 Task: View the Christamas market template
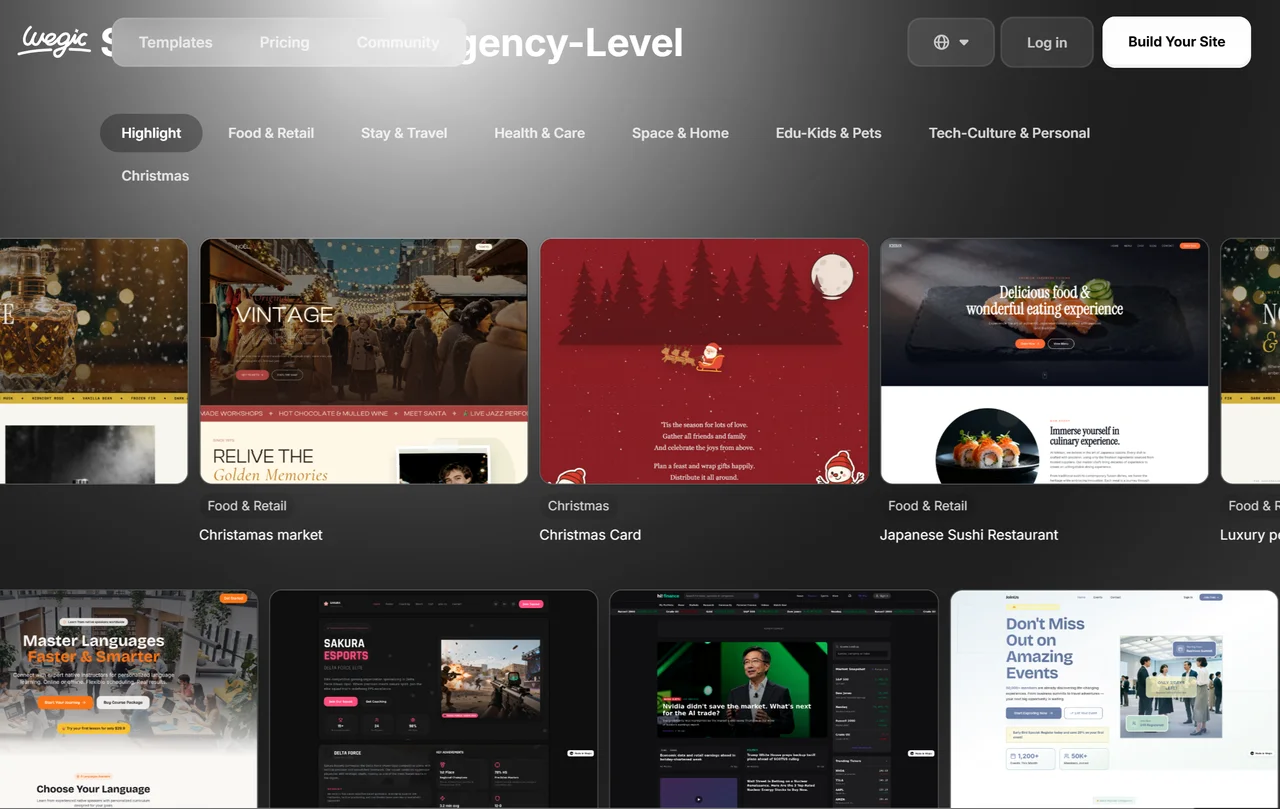click(363, 361)
